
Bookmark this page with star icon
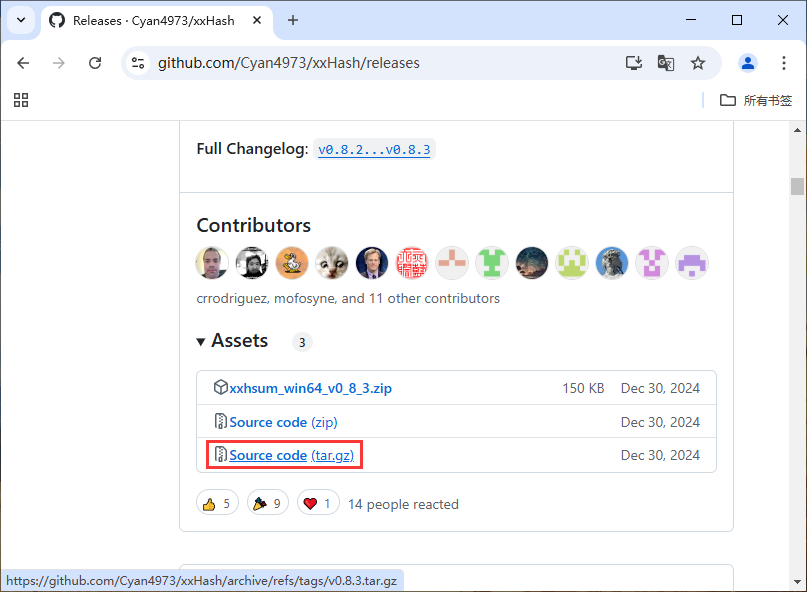(698, 63)
